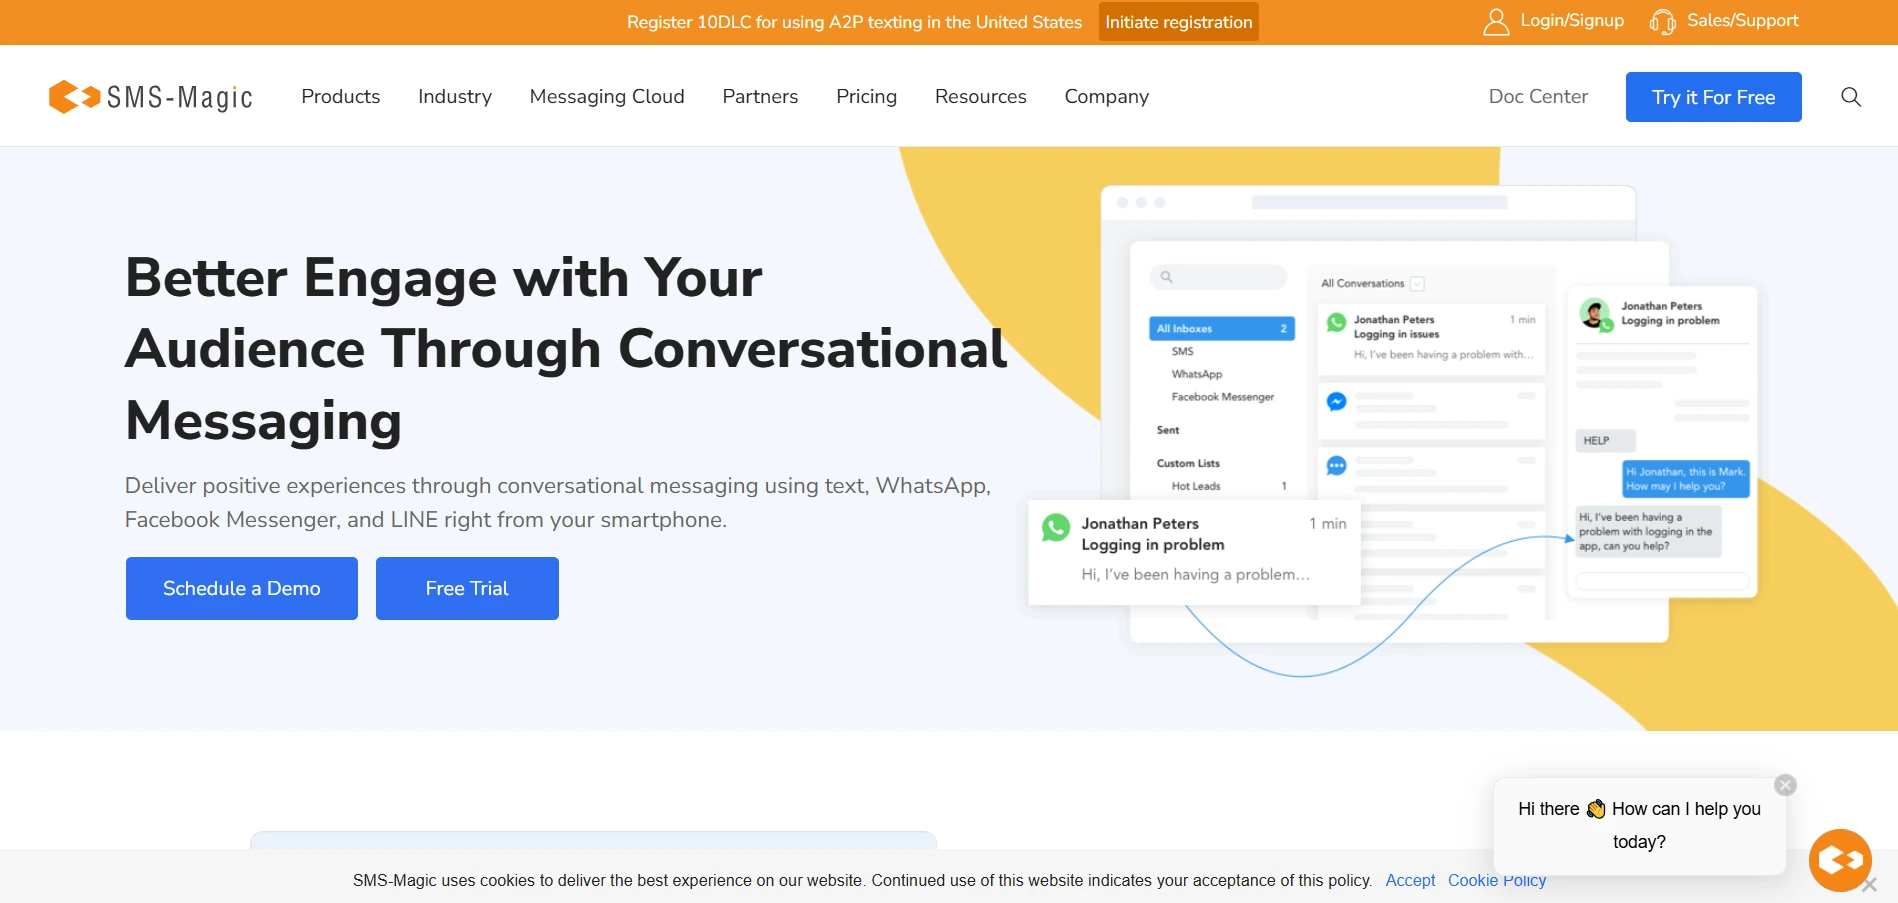Click the Better Engage hero headline

[x=566, y=348]
